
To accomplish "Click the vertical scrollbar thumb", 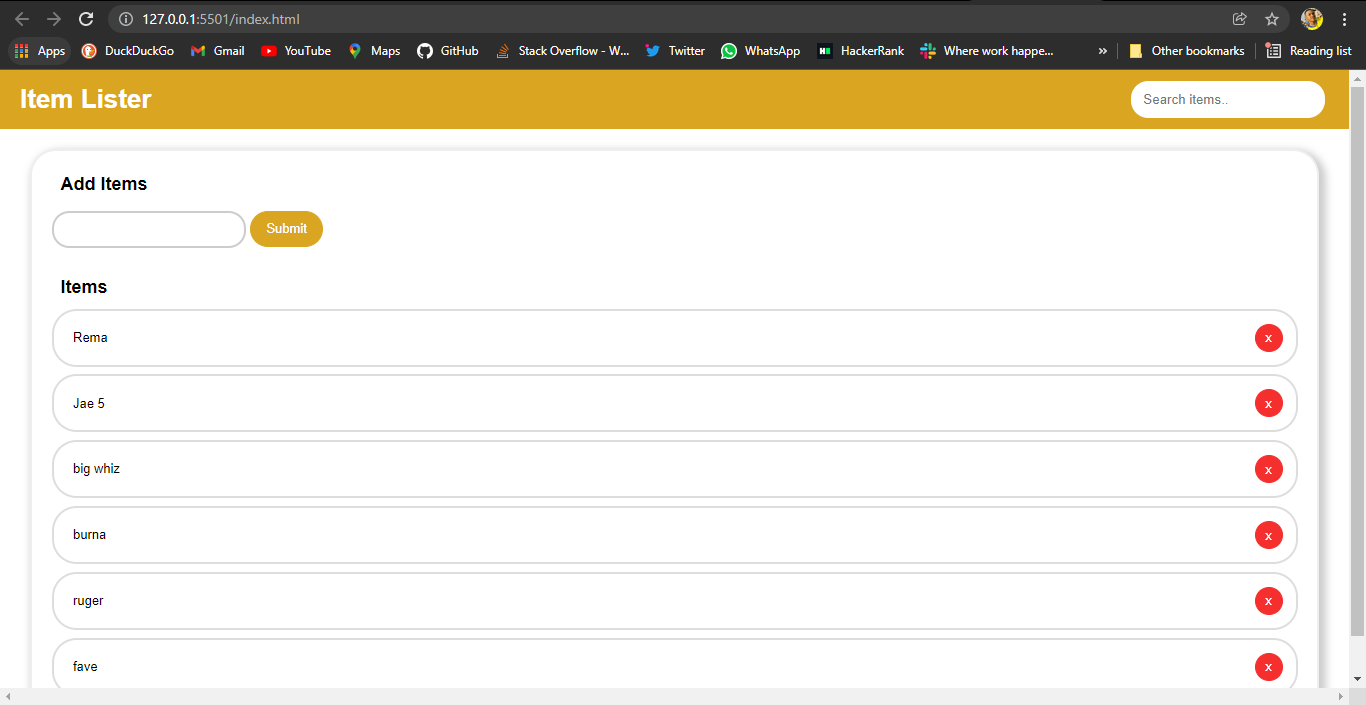I will click(1357, 360).
